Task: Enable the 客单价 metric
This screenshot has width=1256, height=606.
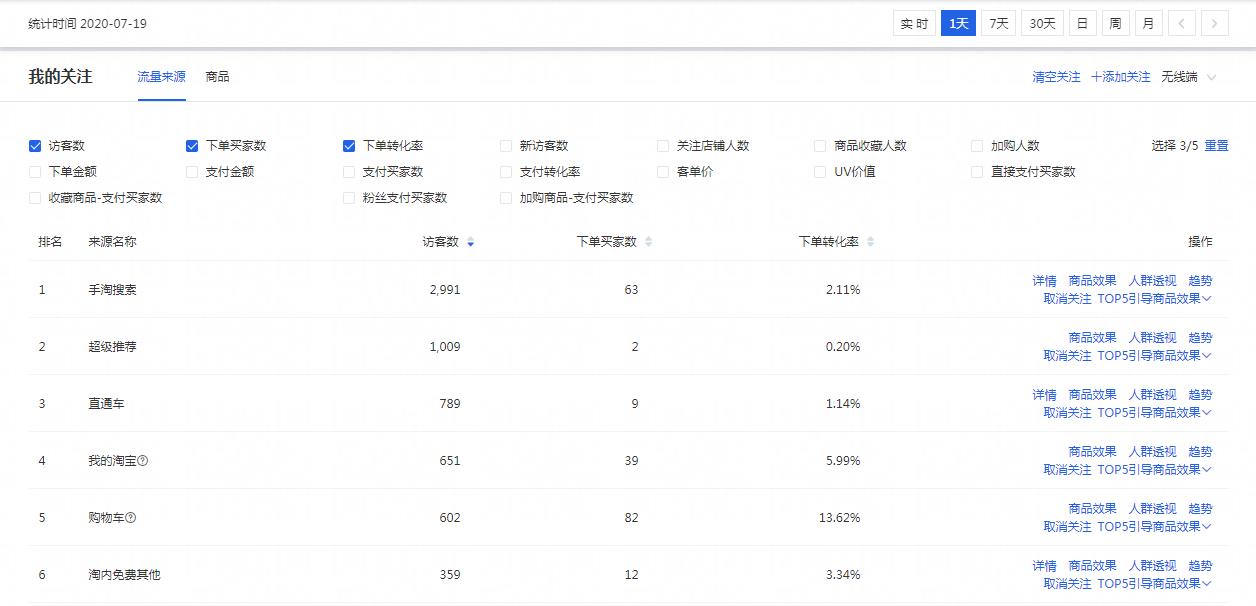Action: (x=663, y=171)
